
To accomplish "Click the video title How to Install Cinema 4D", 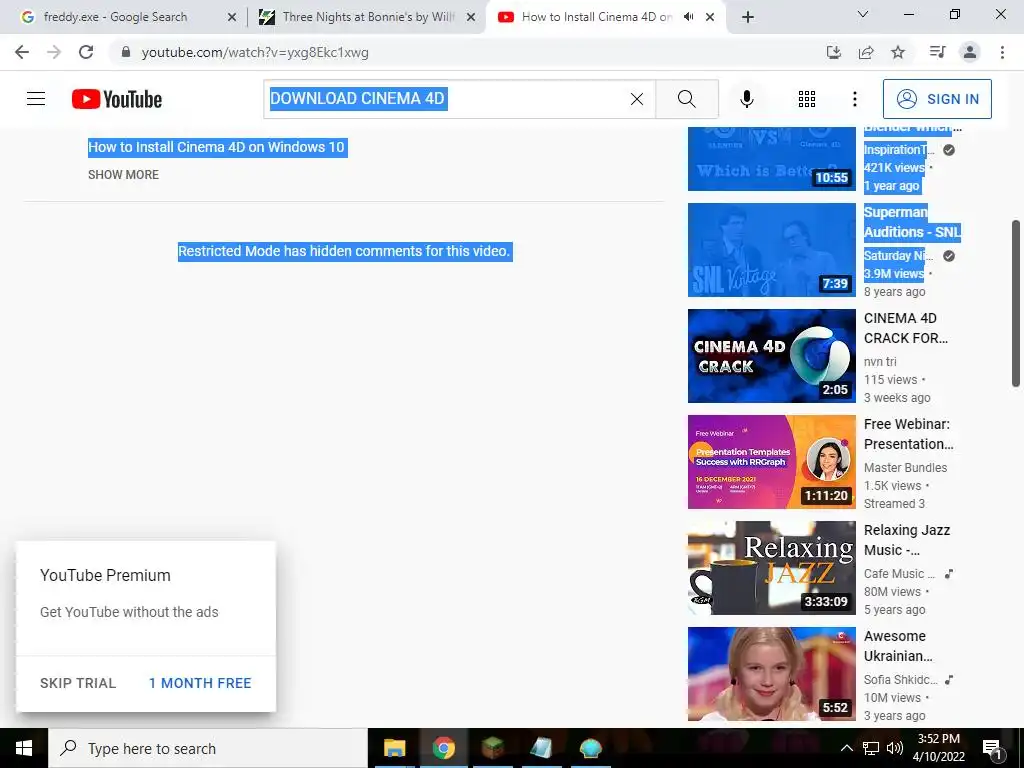I will click(216, 147).
